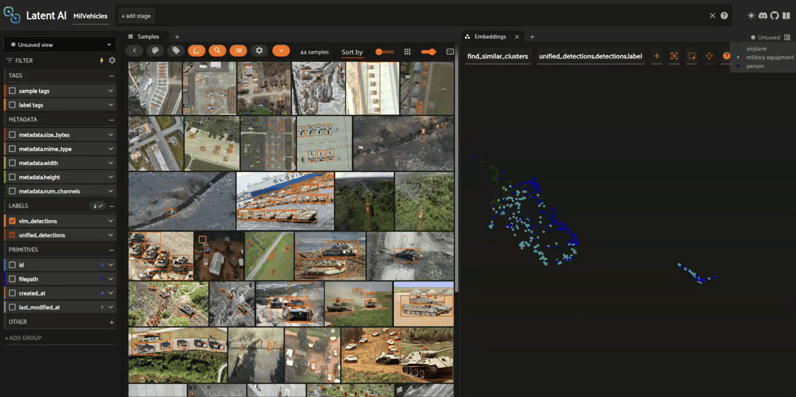
Task: Click the grid layout icon
Action: [407, 52]
